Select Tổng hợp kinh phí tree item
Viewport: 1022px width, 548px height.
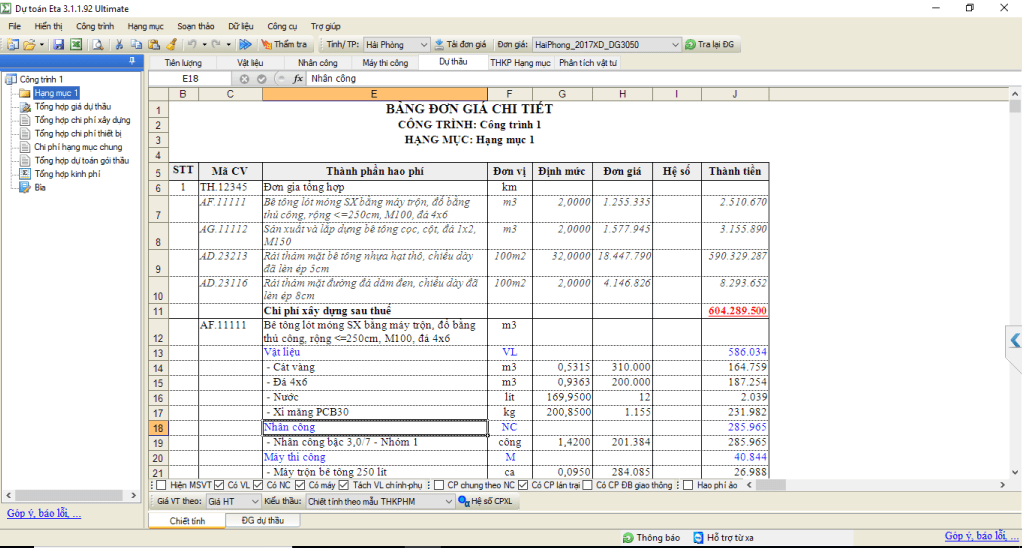click(67, 174)
